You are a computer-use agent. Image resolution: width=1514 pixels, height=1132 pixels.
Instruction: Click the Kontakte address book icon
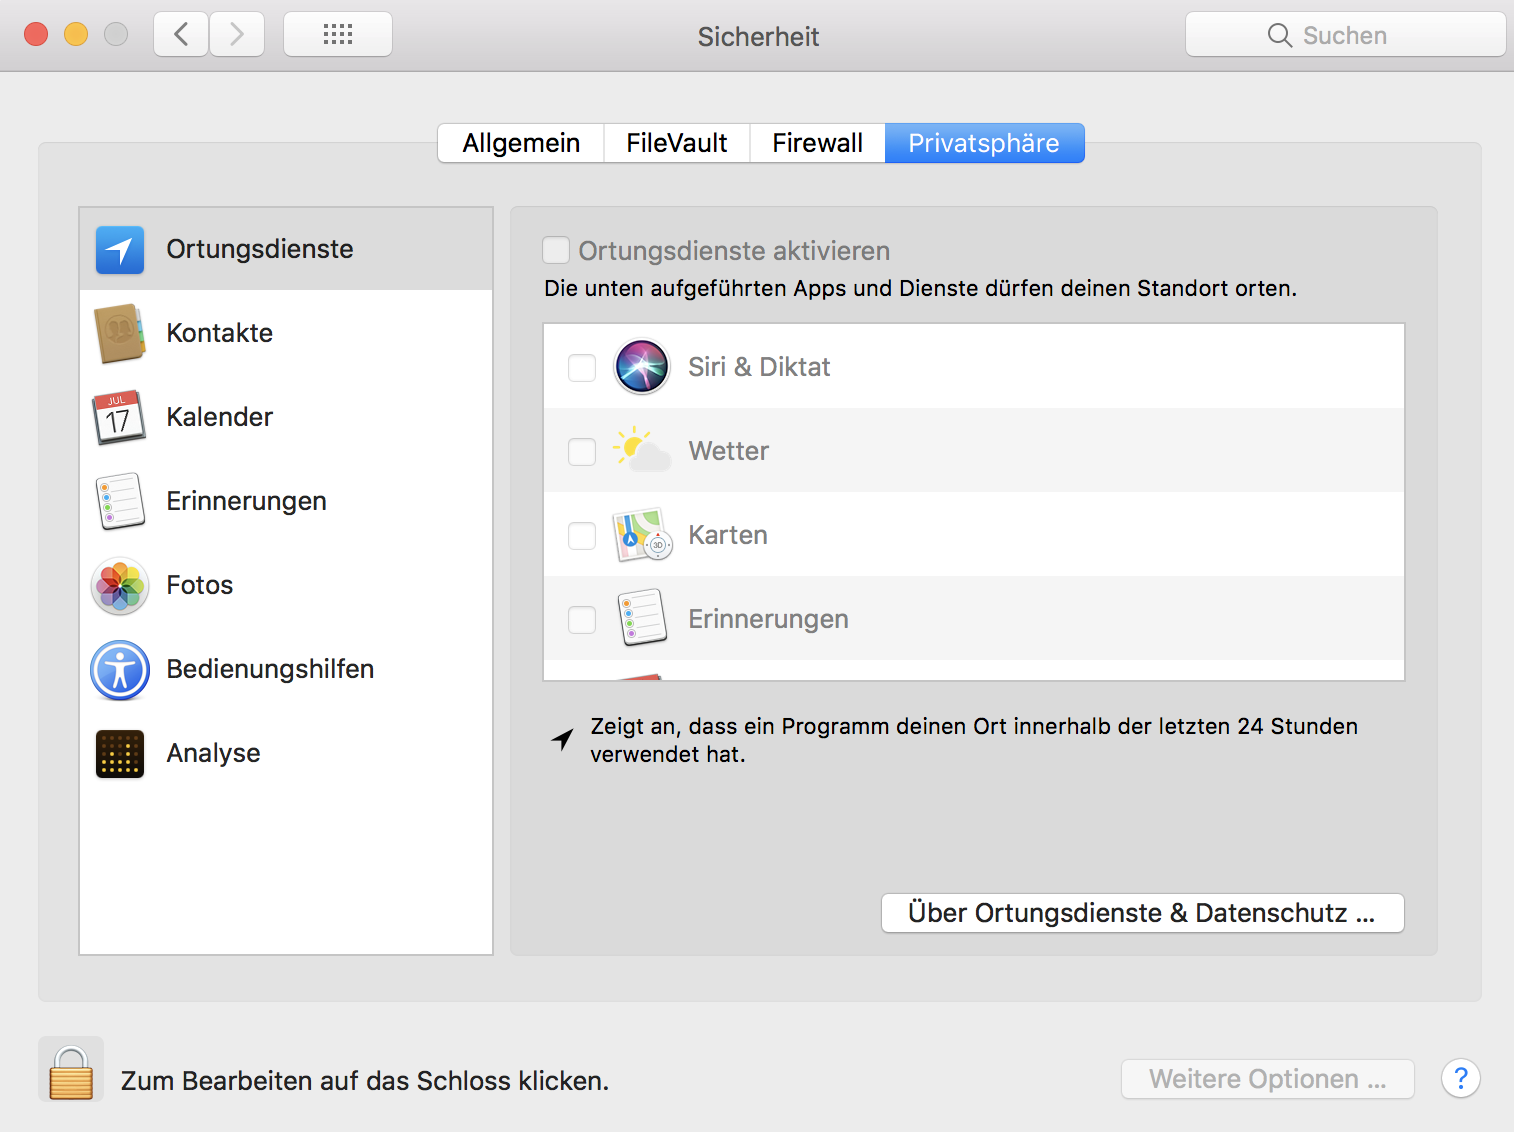120,334
